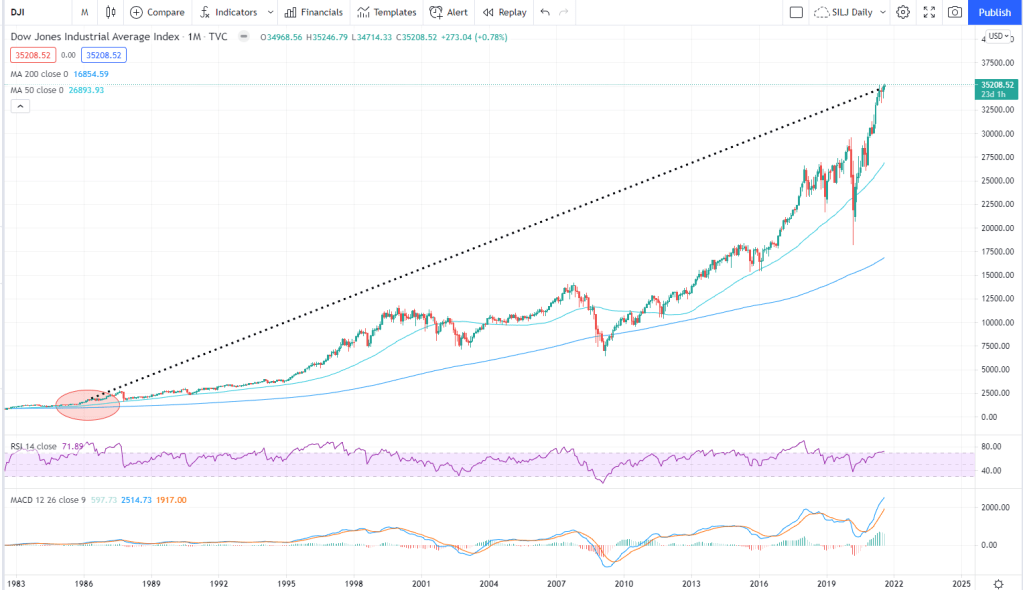The image size is (1023, 590).
Task: Click the Compare plus icon
Action: (137, 12)
